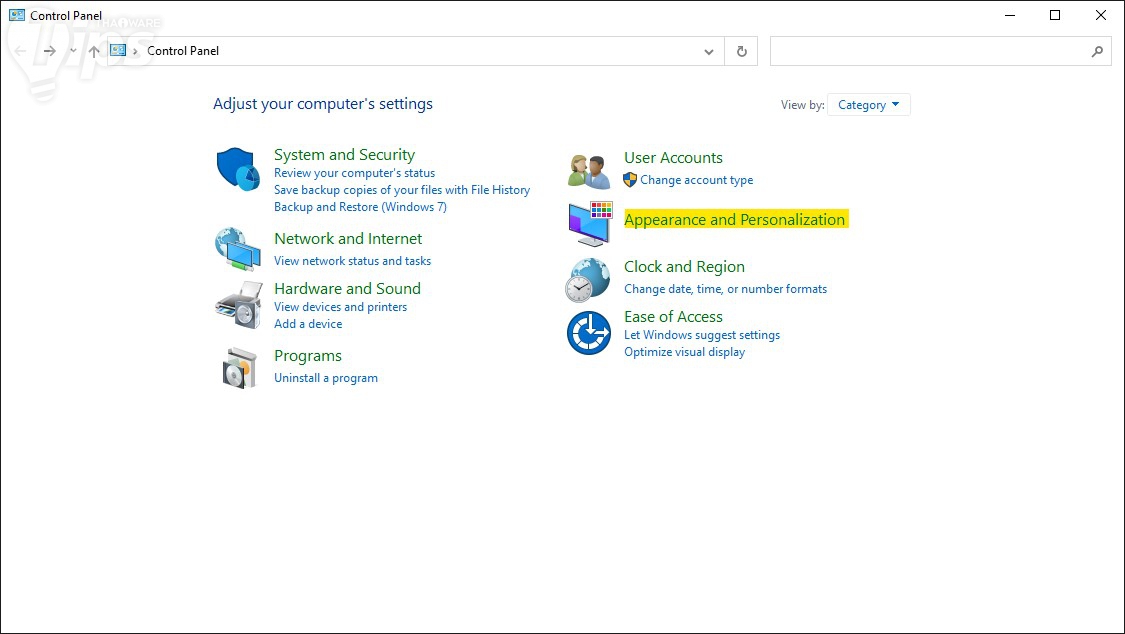Click the System and Security shield icon
Screen dimensions: 1125x634
(x=238, y=169)
